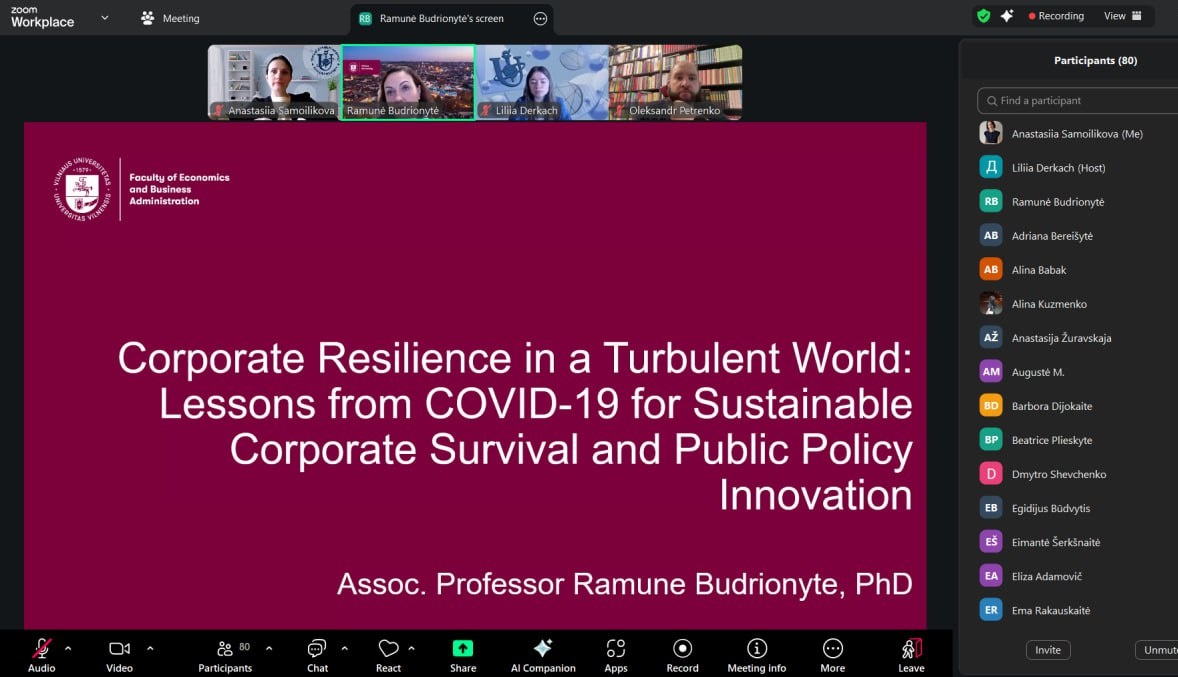Viewport: 1178px width, 677px height.
Task: Toggle camera with Video button
Action: [x=119, y=649]
